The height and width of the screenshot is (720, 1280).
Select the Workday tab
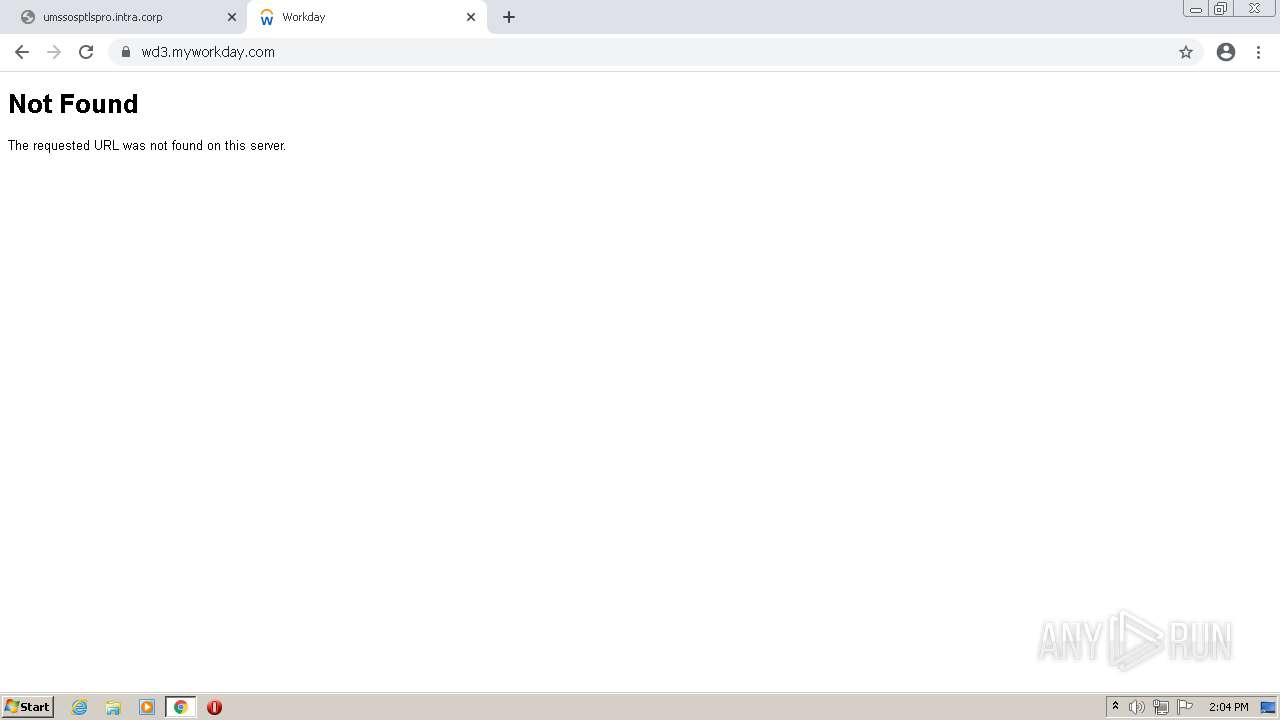366,17
